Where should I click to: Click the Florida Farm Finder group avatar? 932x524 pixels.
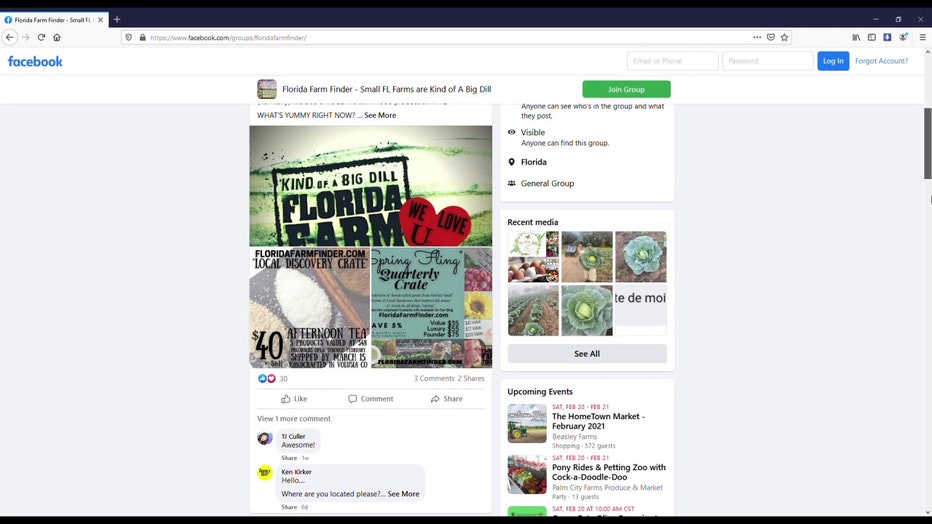(267, 89)
